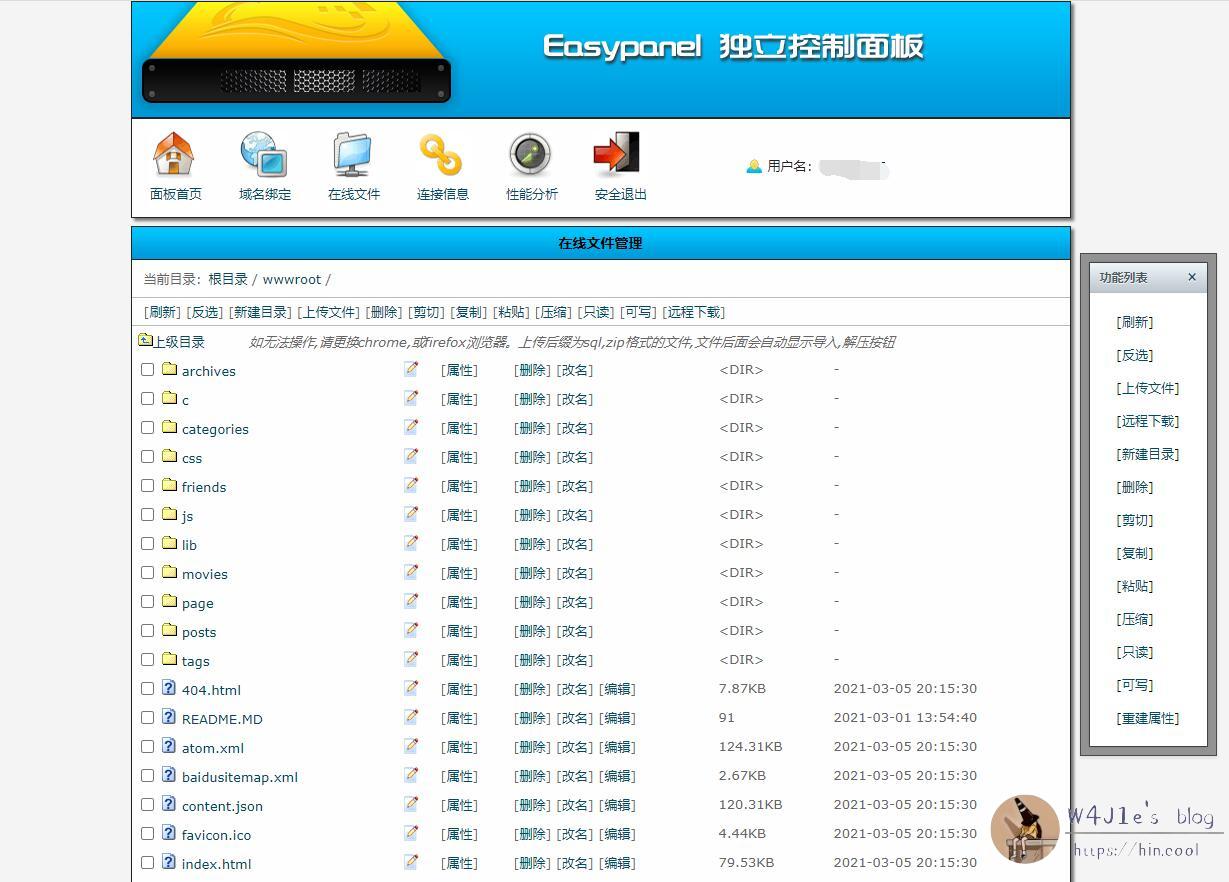
Task: Click the 上级目录 parent folder icon
Action: click(x=146, y=341)
